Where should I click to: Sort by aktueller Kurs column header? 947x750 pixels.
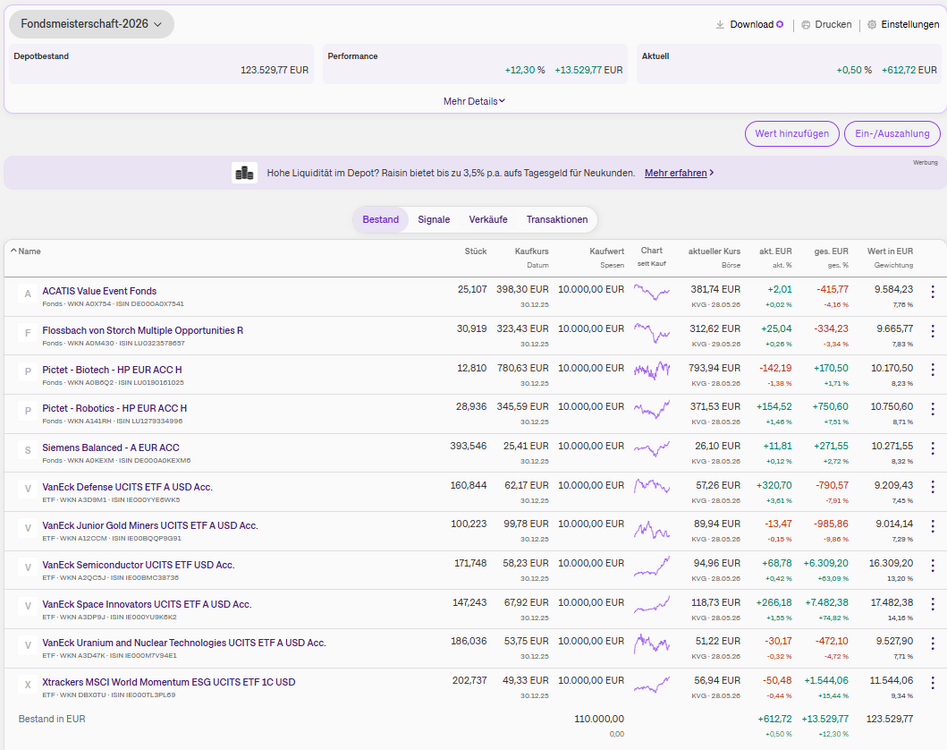(x=714, y=251)
